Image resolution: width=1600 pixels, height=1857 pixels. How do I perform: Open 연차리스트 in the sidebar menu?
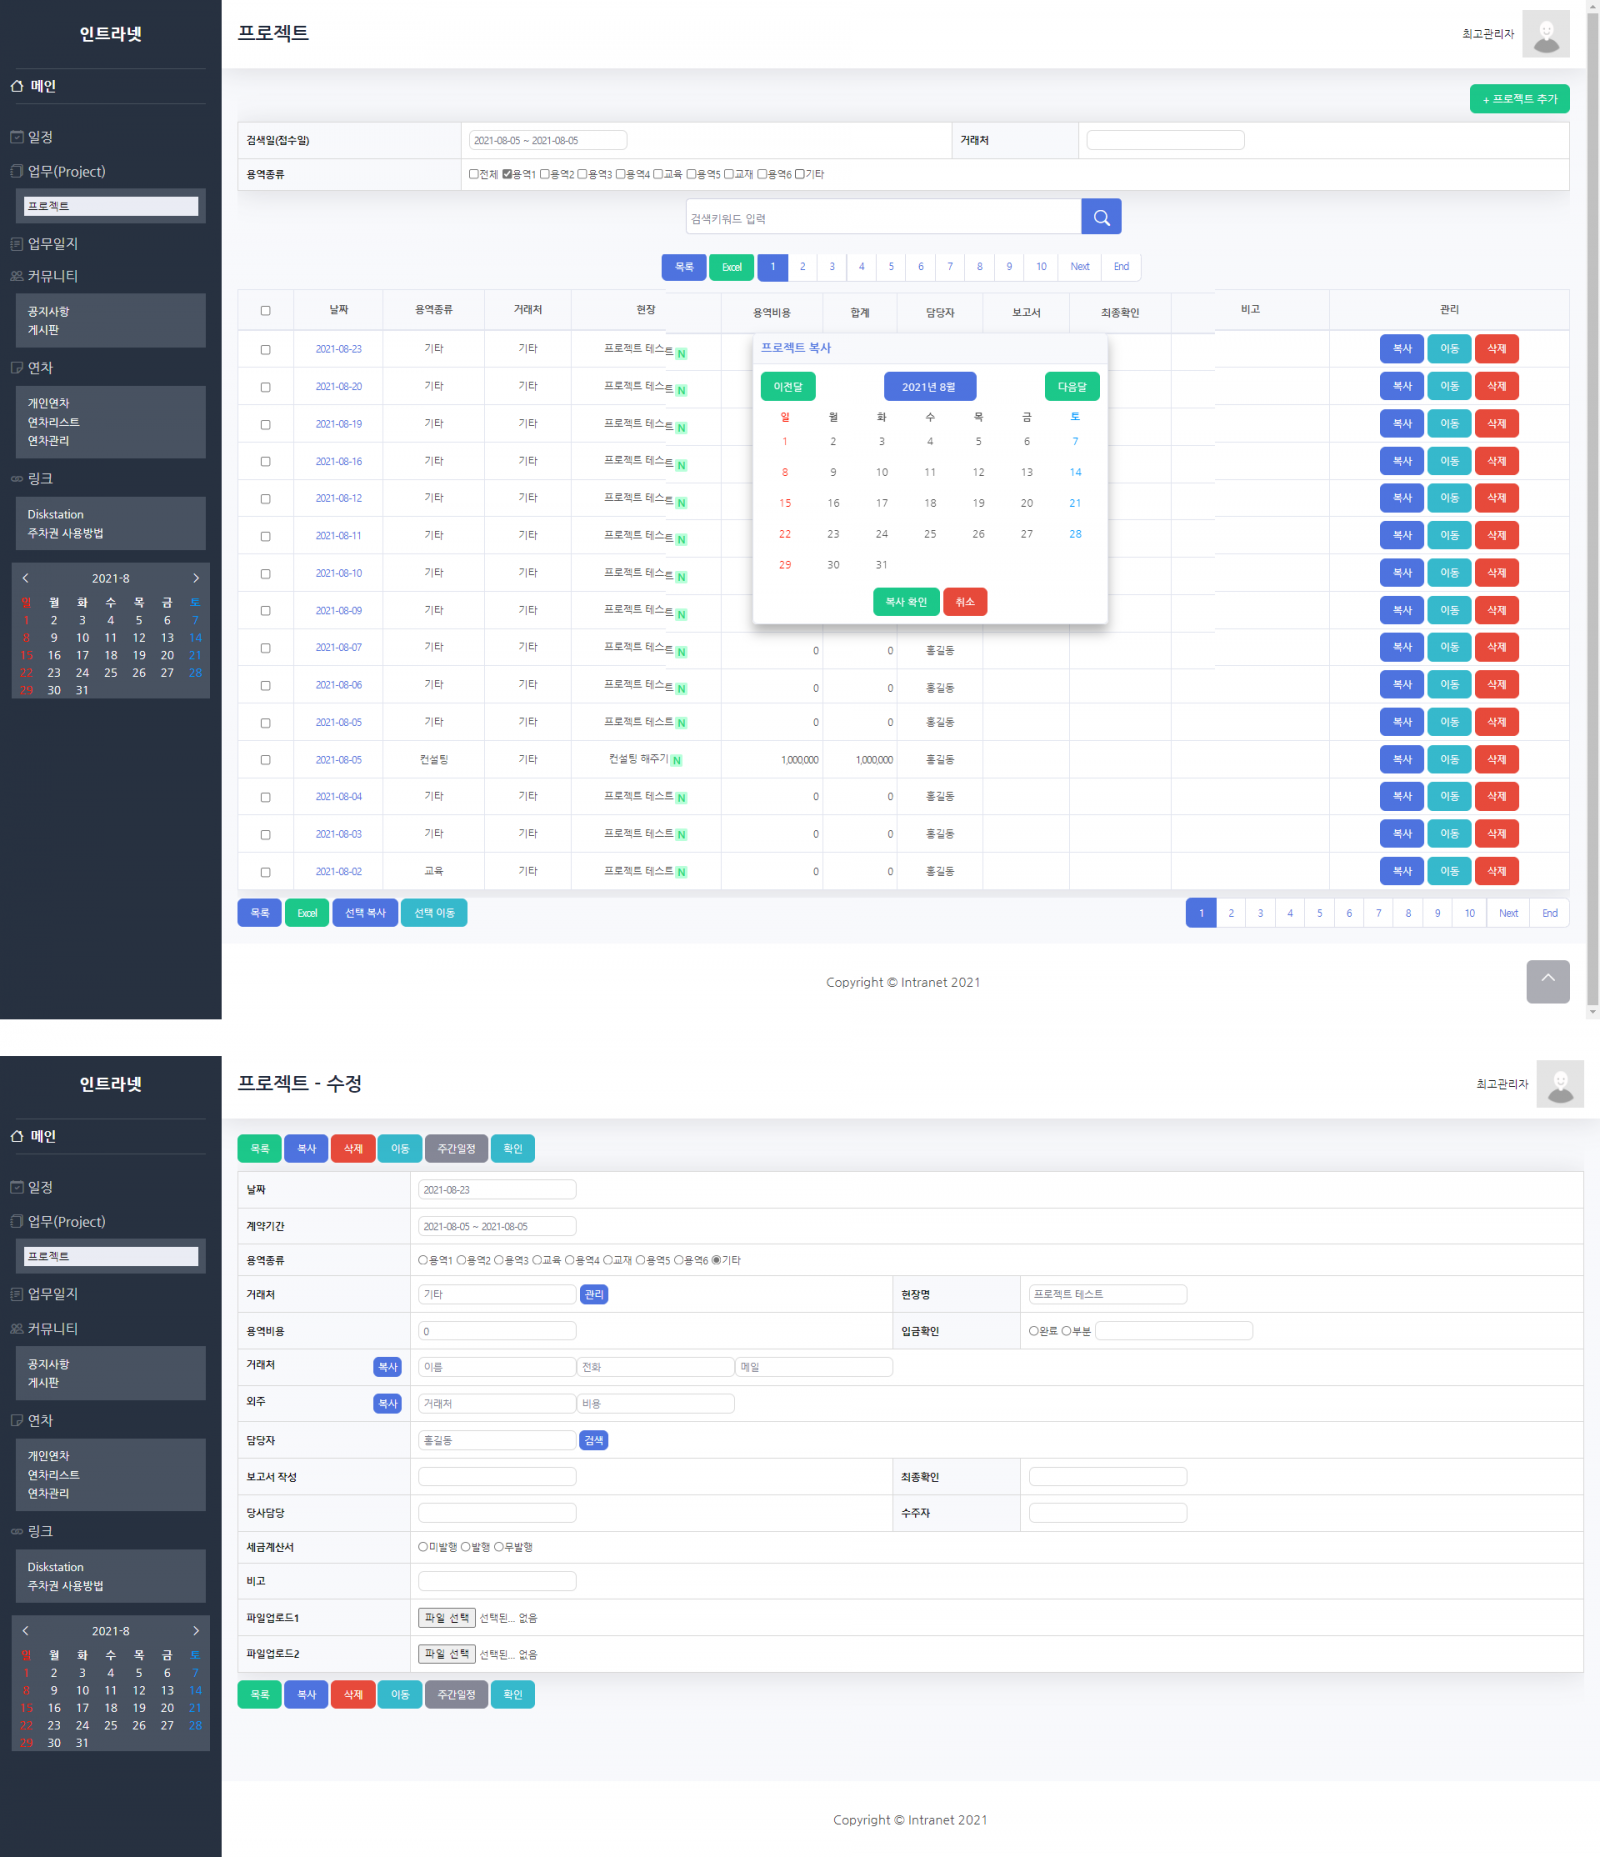(x=53, y=422)
